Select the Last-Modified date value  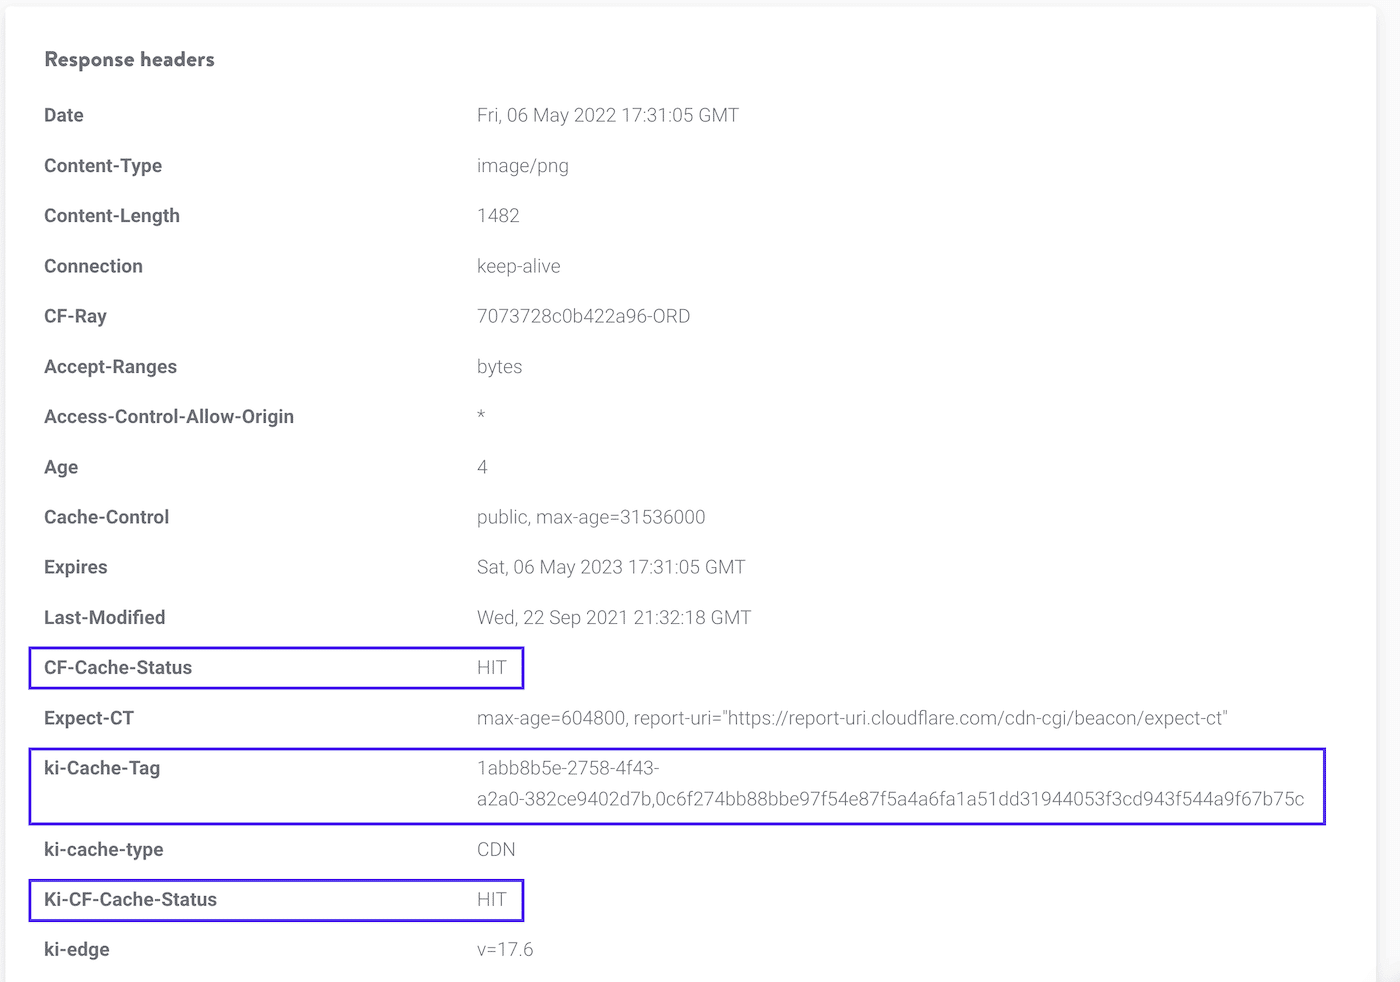pos(614,617)
